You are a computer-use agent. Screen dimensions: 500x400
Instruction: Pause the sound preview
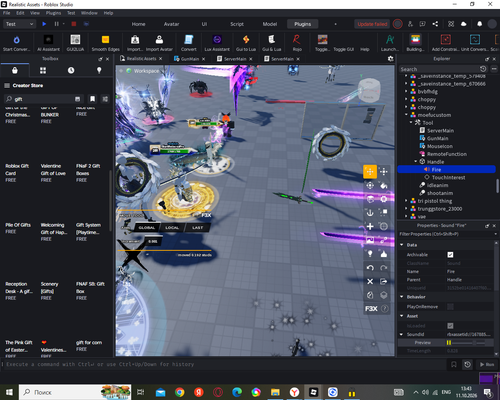pos(449,343)
